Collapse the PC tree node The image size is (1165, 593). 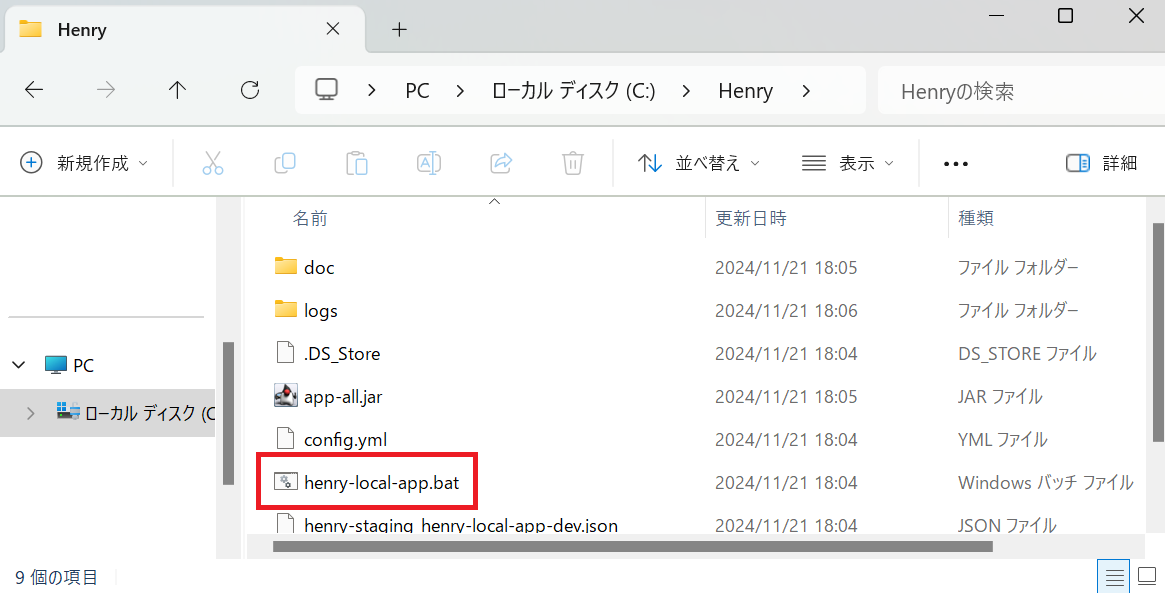tap(19, 365)
